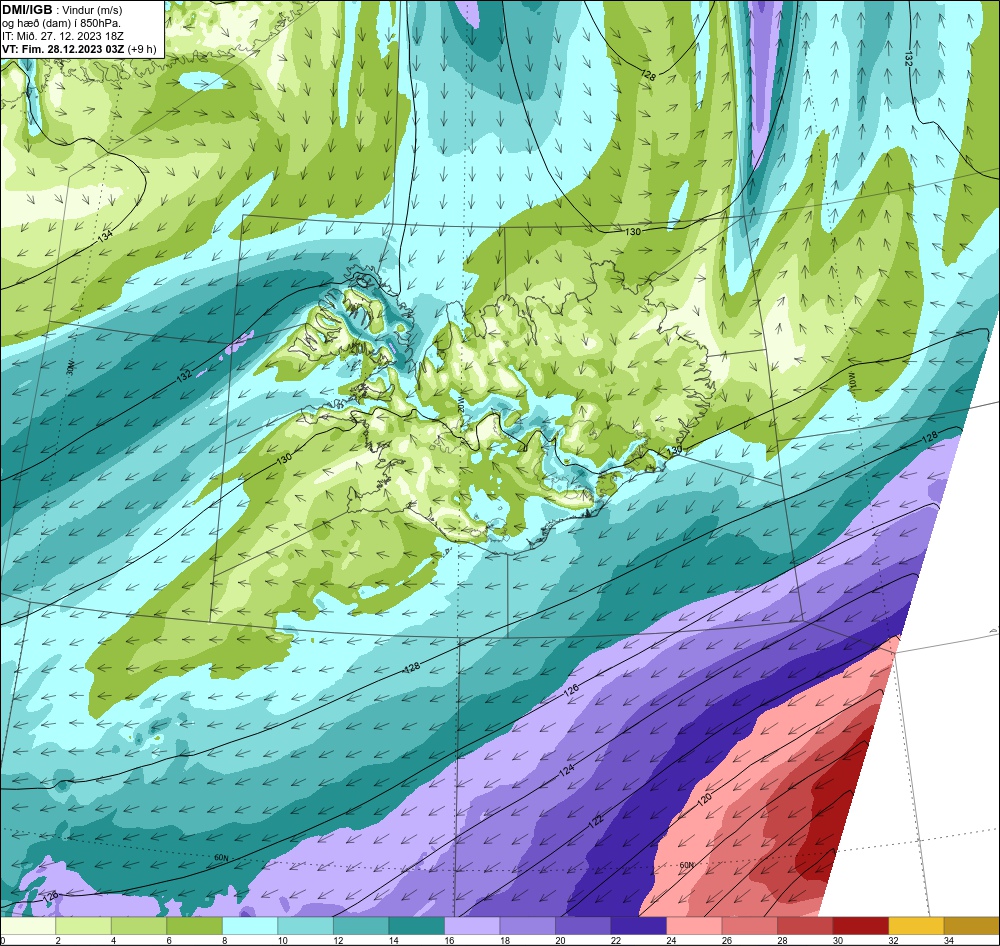This screenshot has height=946, width=1000.
Task: Click the legend tick label "22"
Action: (615, 940)
